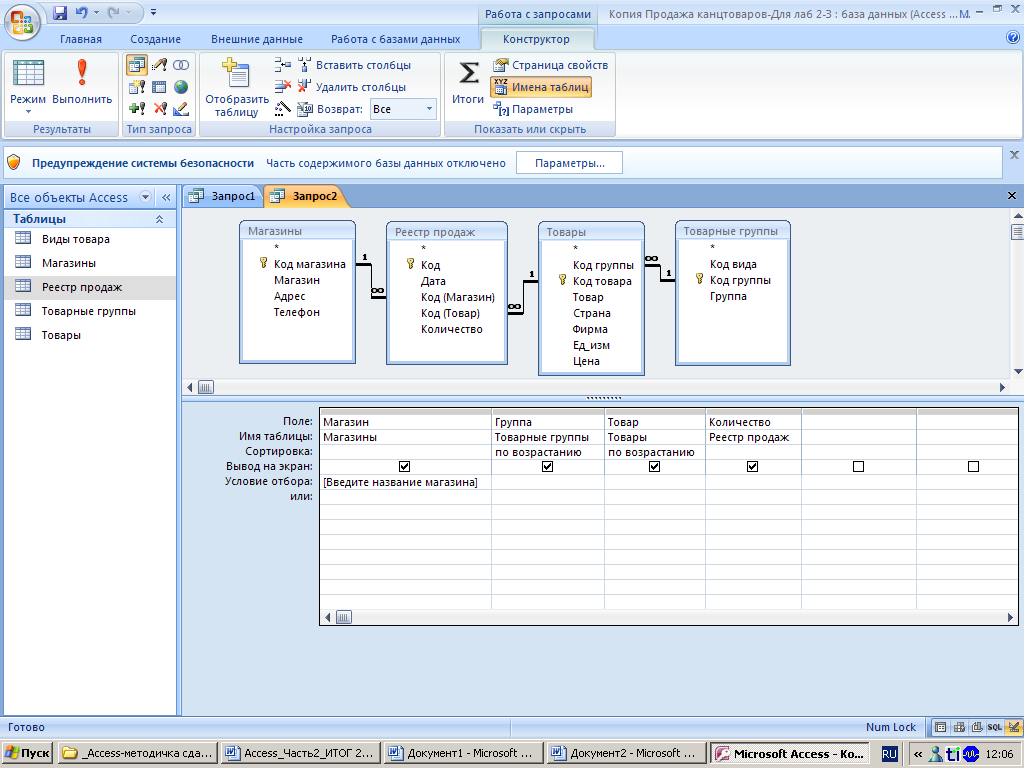Open query Параметры in ribbon
1024x768 pixels.
533,109
